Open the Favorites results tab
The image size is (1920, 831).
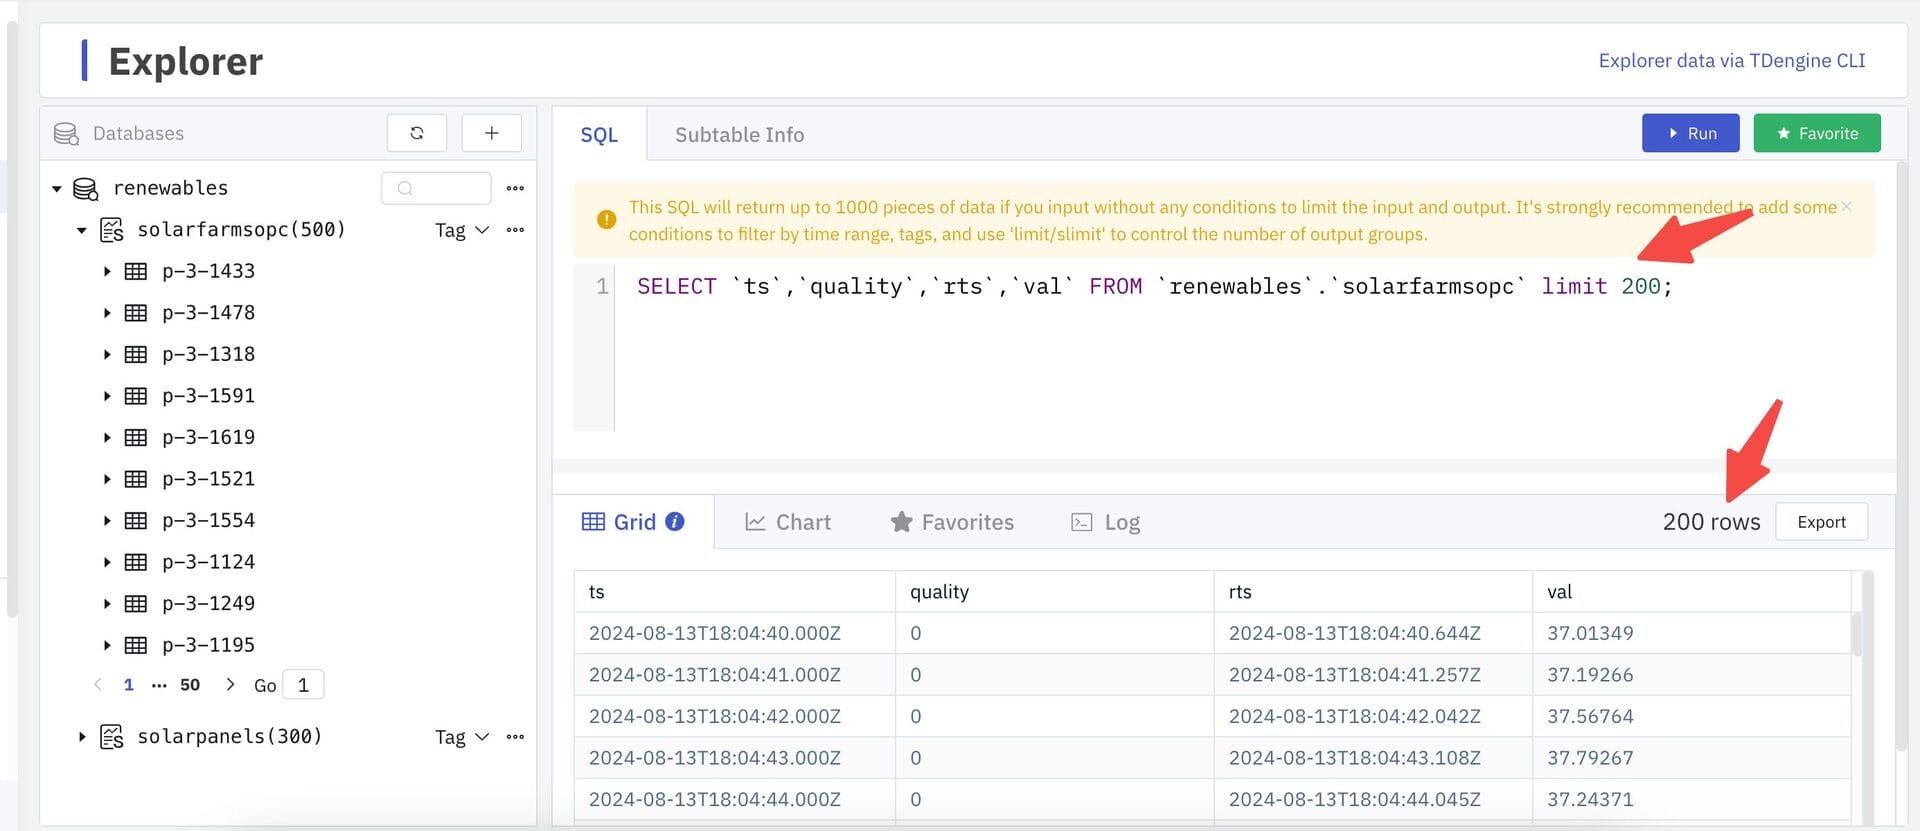(952, 522)
